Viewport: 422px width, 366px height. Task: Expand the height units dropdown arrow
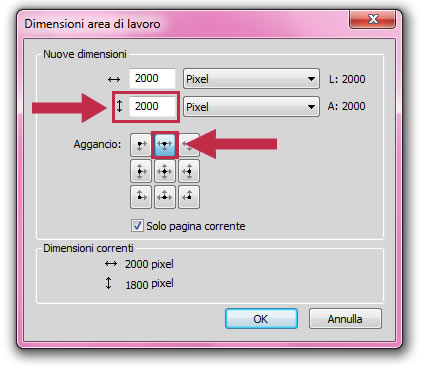[x=311, y=107]
